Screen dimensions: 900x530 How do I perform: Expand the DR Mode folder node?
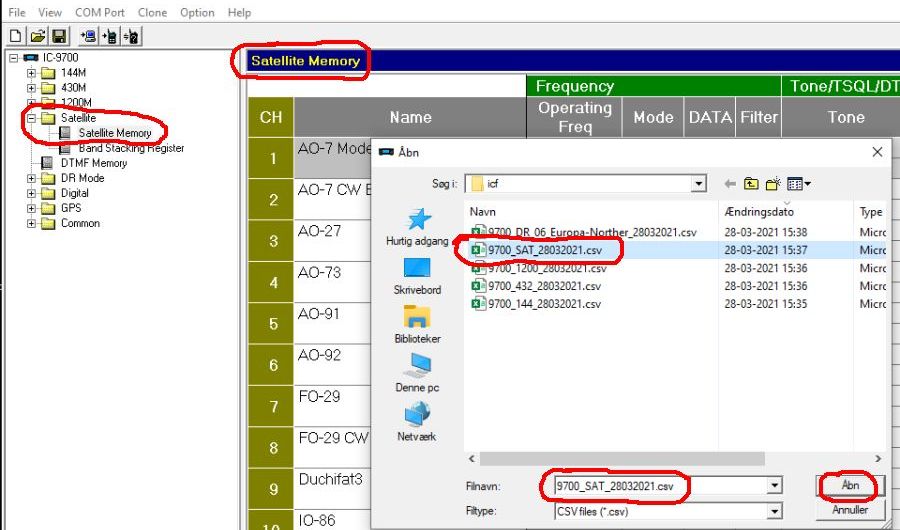32,179
